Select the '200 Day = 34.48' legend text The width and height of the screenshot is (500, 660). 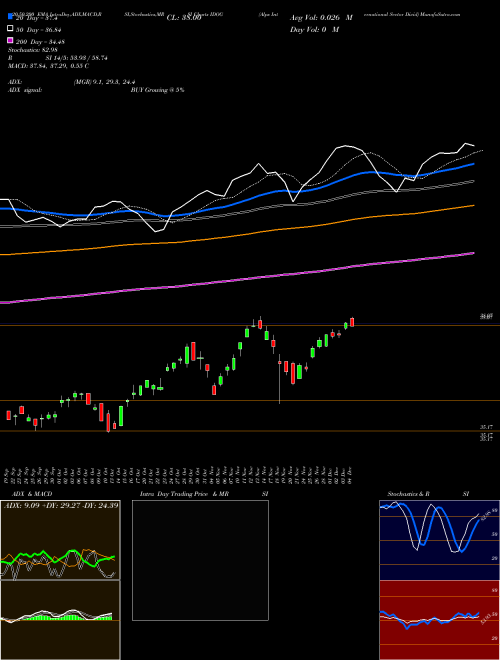[40, 41]
